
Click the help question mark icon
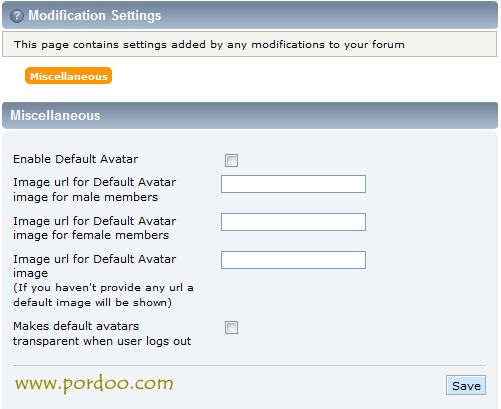[x=17, y=16]
